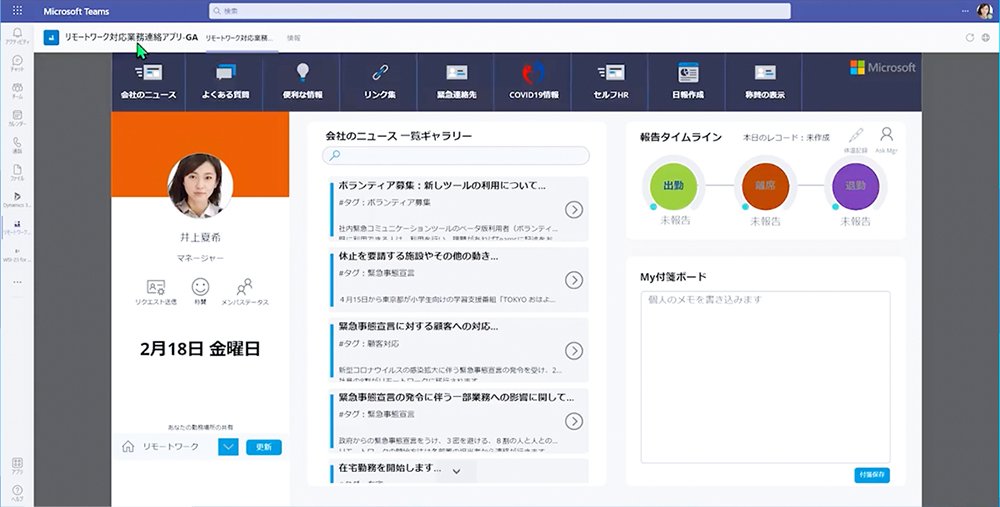This screenshot has height=507, width=1000.
Task: Select the リモートワーク対応業務 tab
Action: (239, 38)
